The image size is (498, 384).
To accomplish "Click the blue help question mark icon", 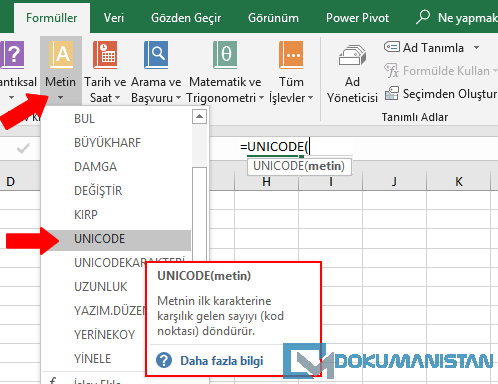I will point(164,360).
